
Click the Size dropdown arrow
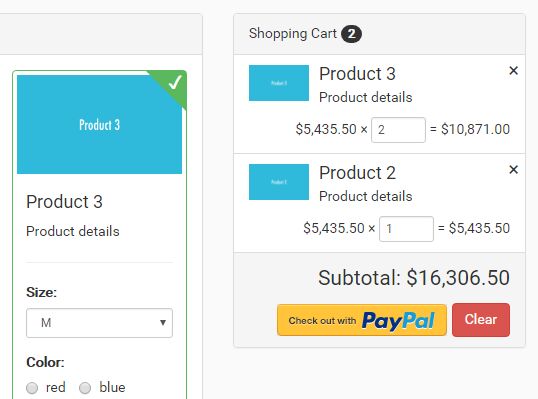163,323
